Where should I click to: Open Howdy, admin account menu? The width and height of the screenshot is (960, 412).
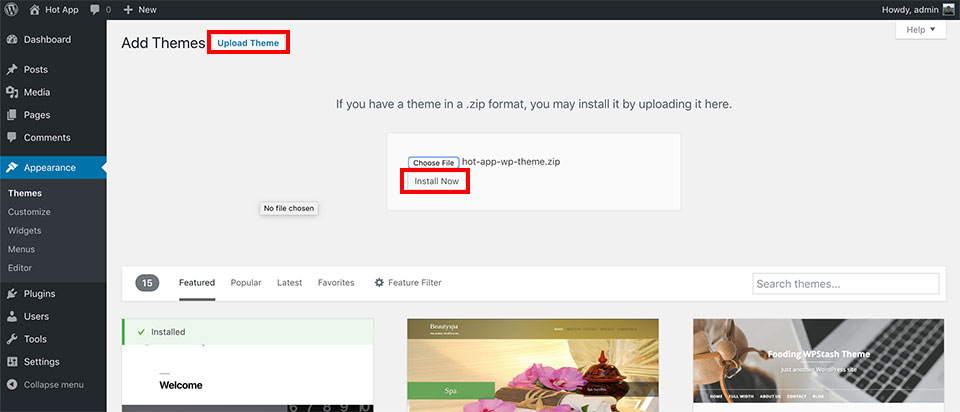[x=917, y=9]
